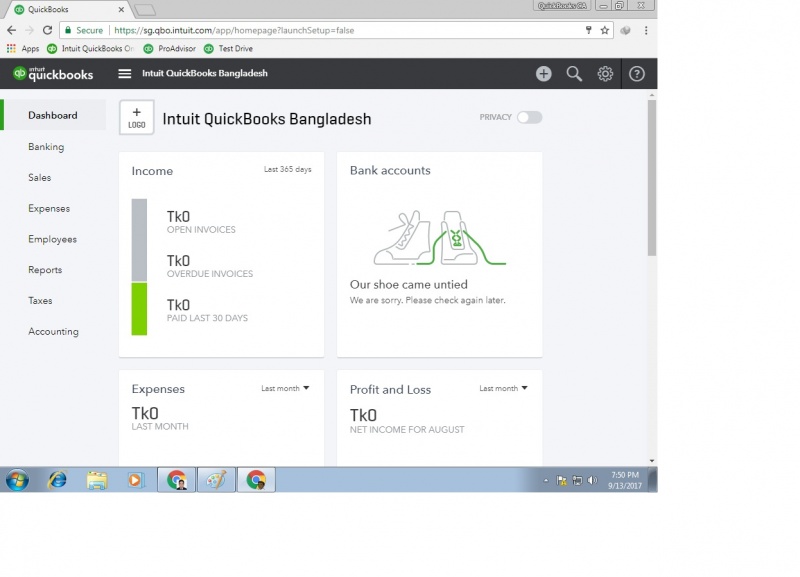Click the browser extension icon beside star
The image size is (800, 577).
(625, 30)
